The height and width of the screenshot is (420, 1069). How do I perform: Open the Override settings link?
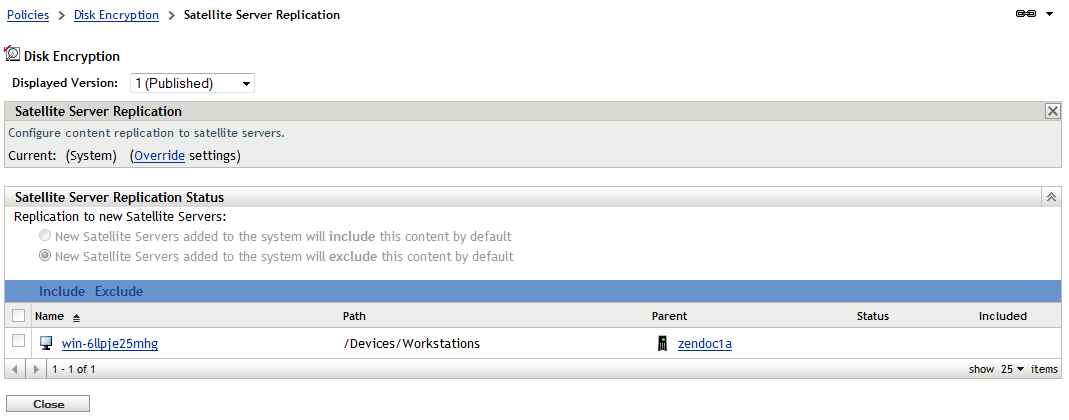pos(158,156)
